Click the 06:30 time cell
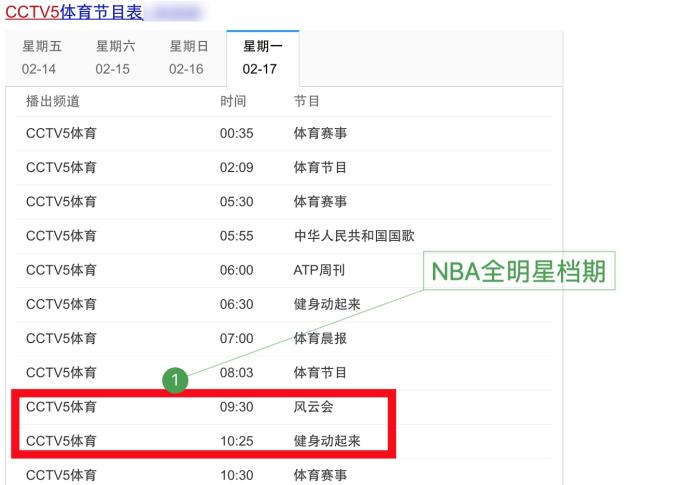The width and height of the screenshot is (700, 485). (x=237, y=304)
